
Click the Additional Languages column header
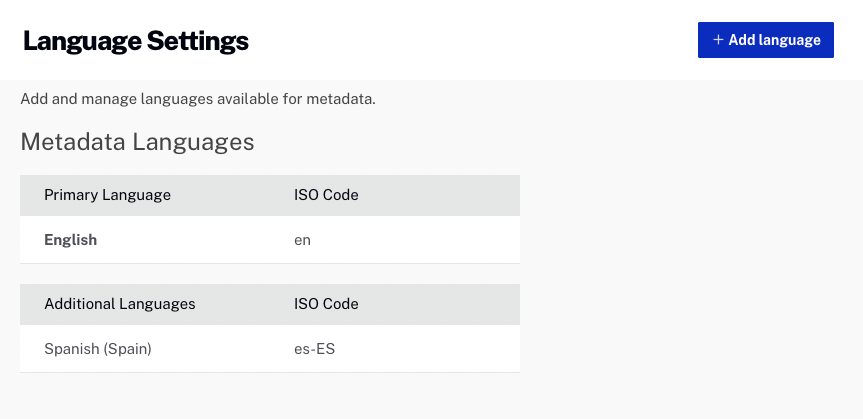coord(119,304)
